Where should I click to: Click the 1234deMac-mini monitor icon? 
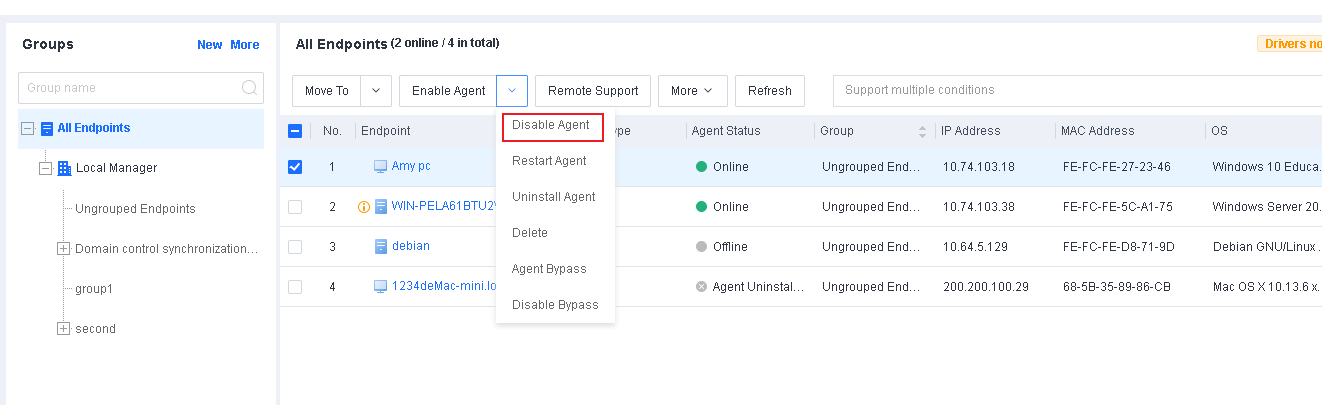click(380, 287)
